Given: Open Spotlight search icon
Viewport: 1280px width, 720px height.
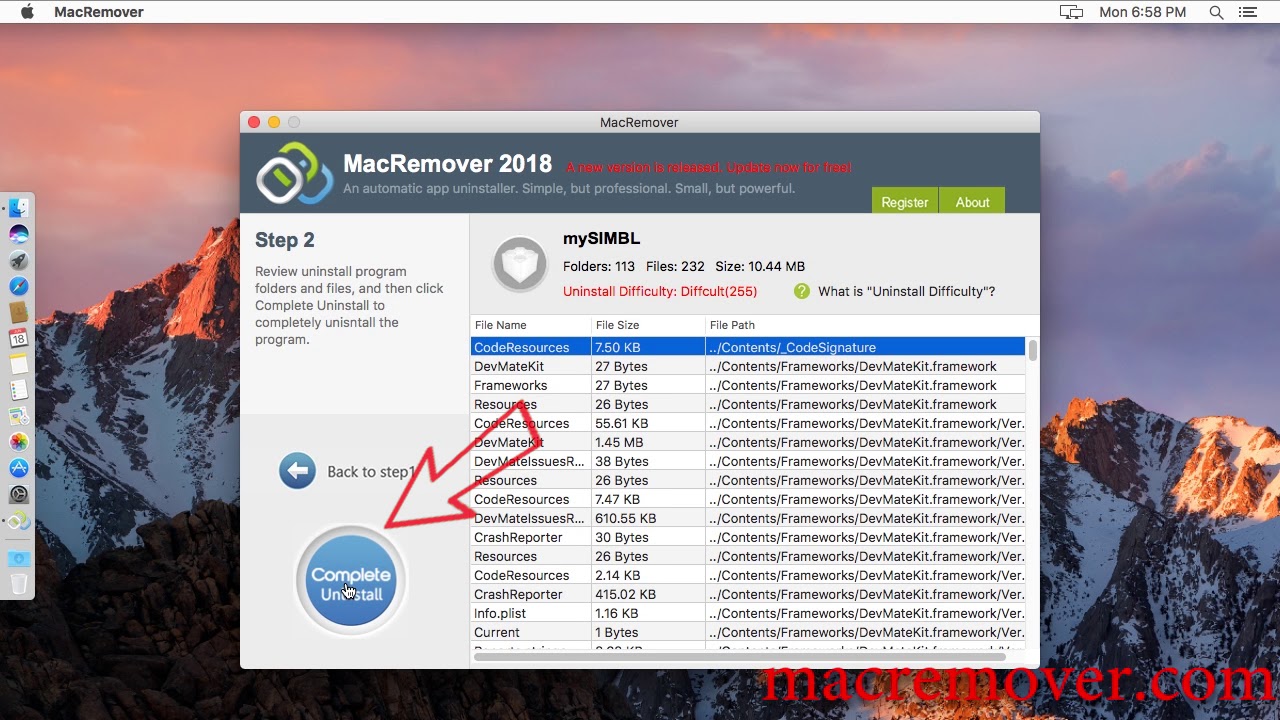Looking at the screenshot, I should click(1216, 12).
